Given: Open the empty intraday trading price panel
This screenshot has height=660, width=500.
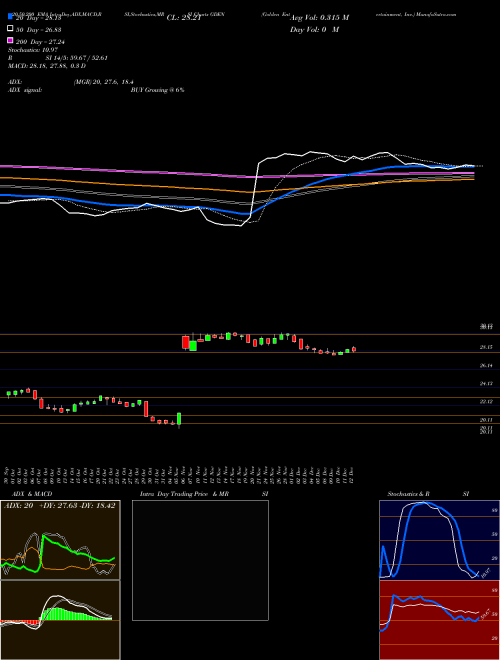Looking at the screenshot, I should 200,560.
